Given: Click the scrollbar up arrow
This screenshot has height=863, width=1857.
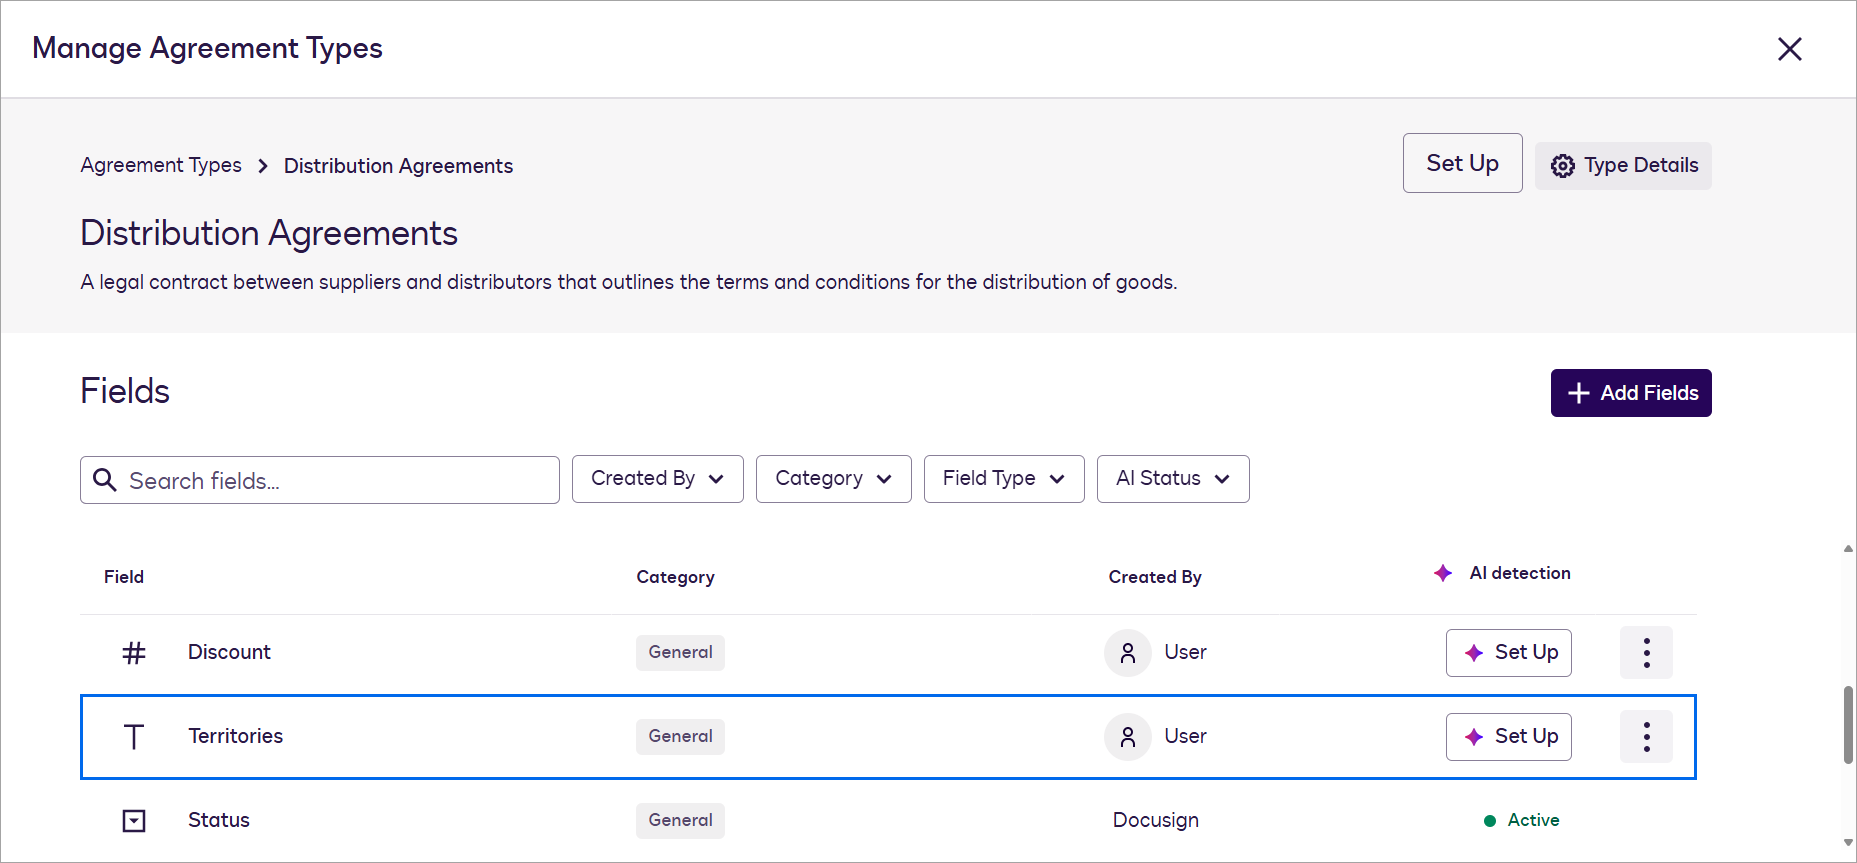Looking at the screenshot, I should click(1848, 549).
